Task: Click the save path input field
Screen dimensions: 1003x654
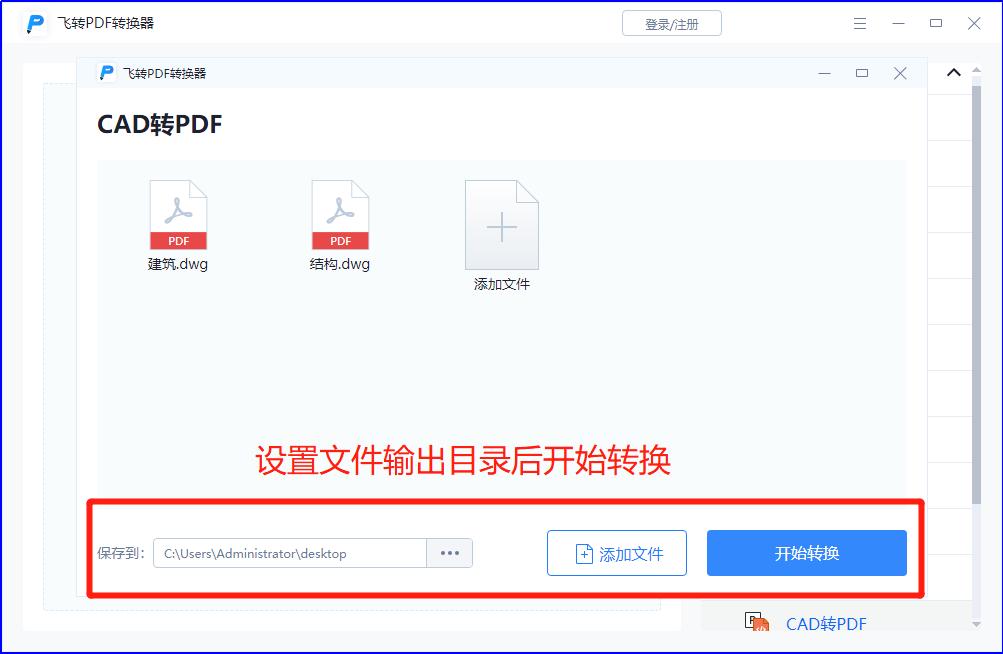Action: coord(290,552)
